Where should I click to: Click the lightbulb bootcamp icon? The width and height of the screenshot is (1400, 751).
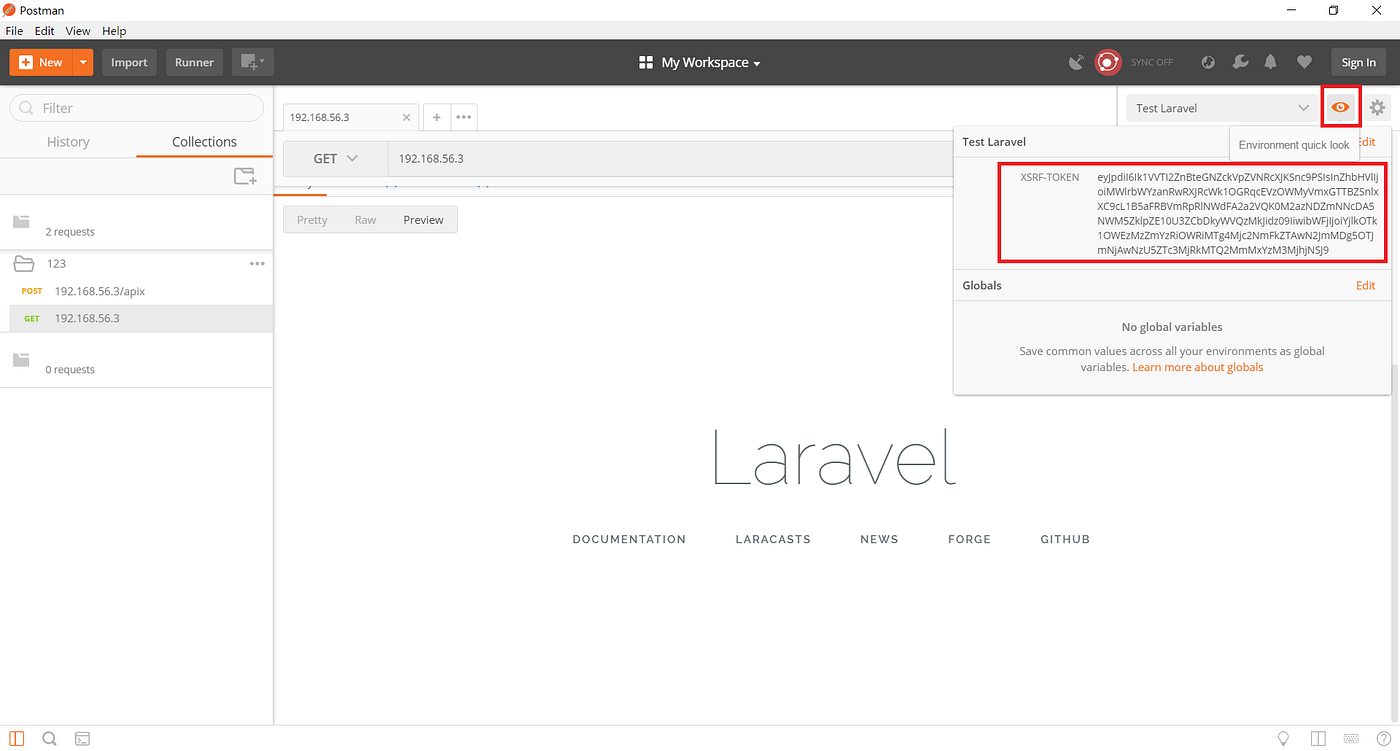(1284, 739)
